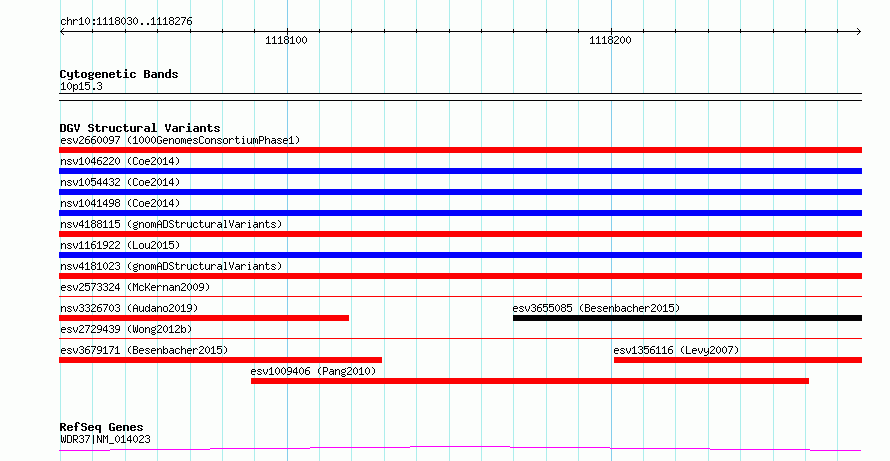Click the esv1009406 (Pang2010) label

tap(313, 371)
